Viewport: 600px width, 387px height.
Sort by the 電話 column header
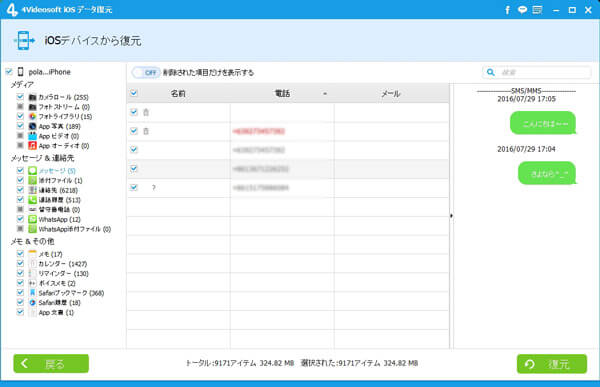point(282,93)
